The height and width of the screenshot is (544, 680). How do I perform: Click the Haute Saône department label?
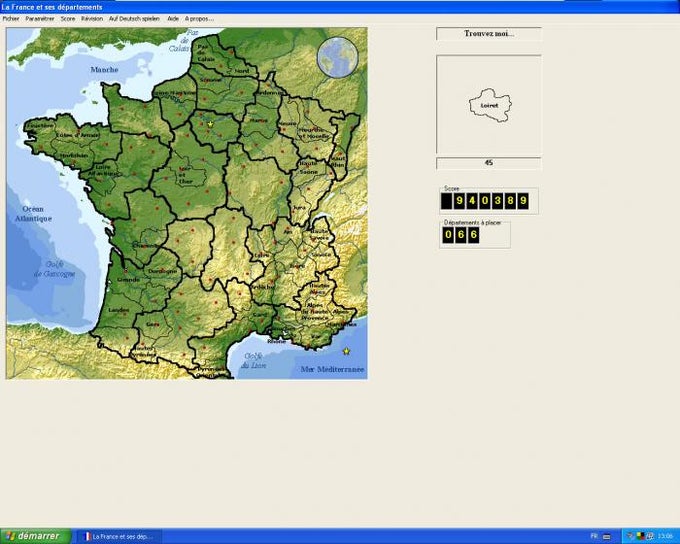(x=309, y=168)
